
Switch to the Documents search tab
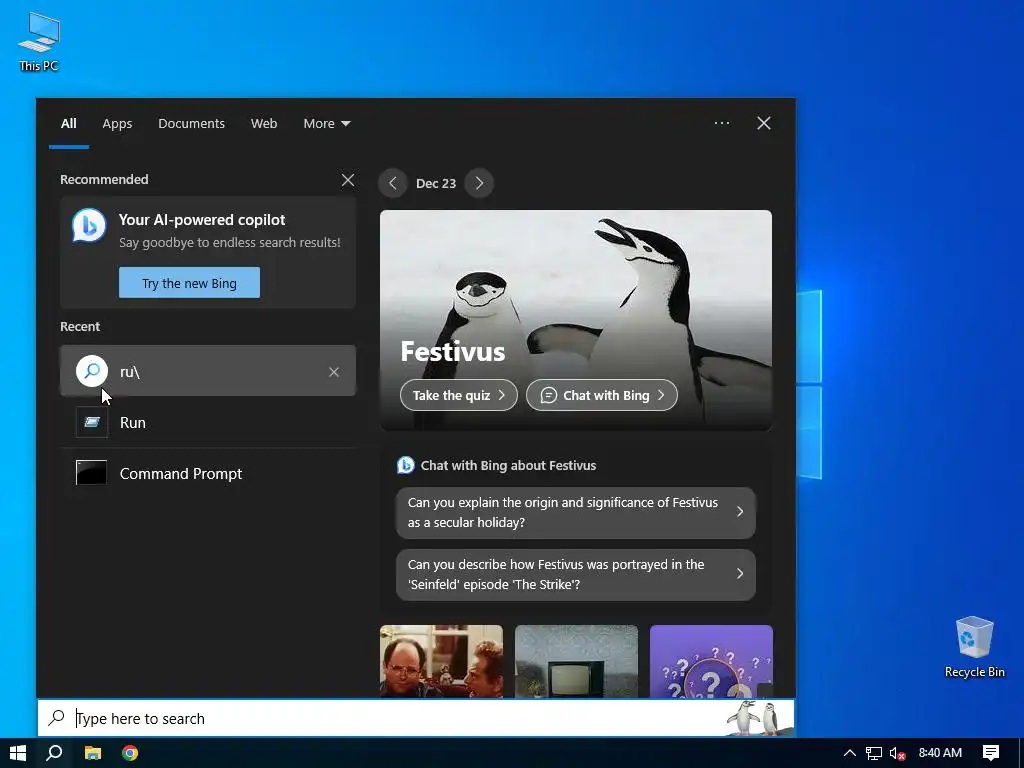pyautogui.click(x=191, y=123)
